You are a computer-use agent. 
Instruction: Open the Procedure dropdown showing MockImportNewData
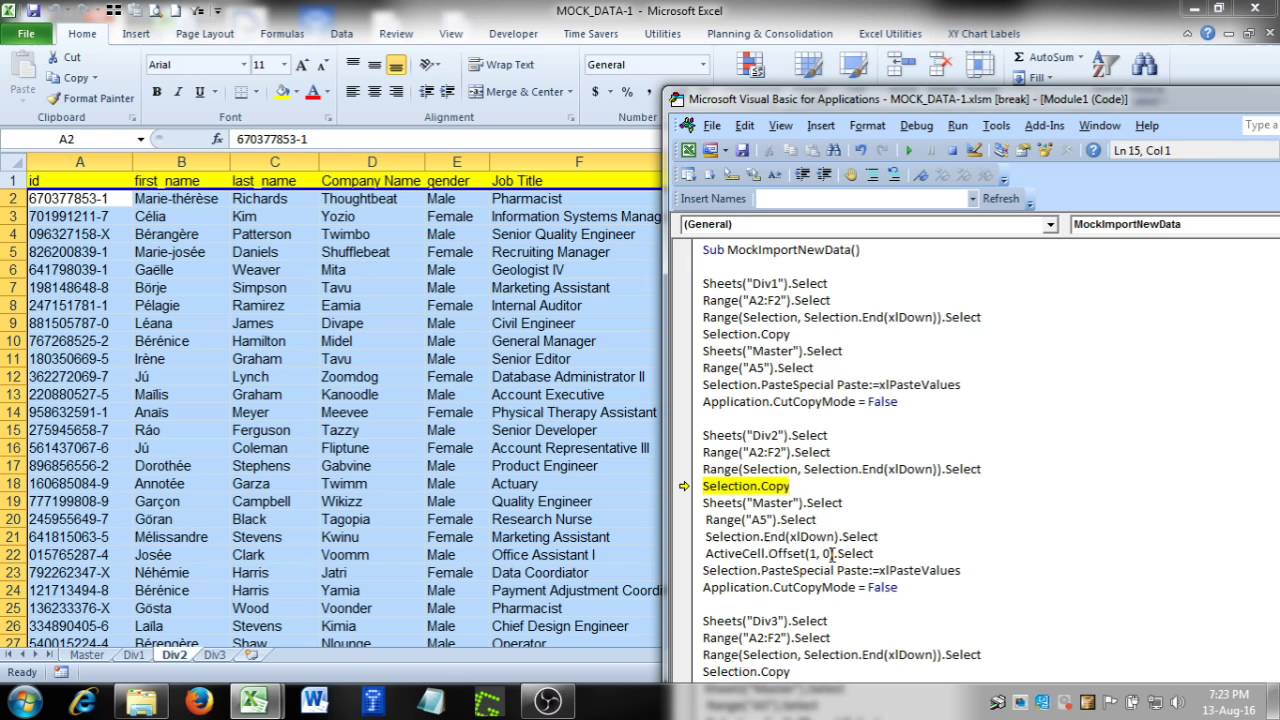[x=1175, y=225]
